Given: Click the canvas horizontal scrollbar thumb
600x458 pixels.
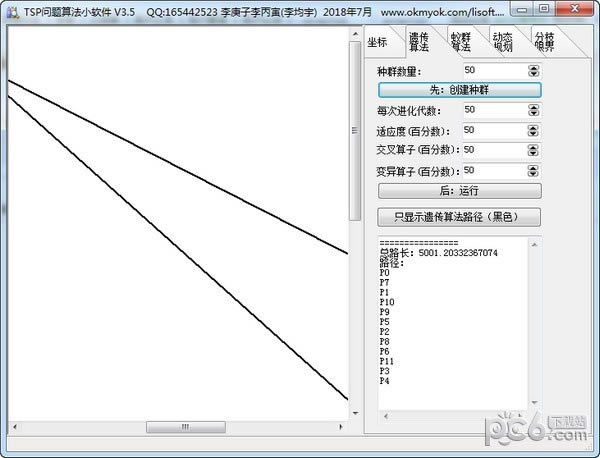Looking at the screenshot, I should (184, 427).
